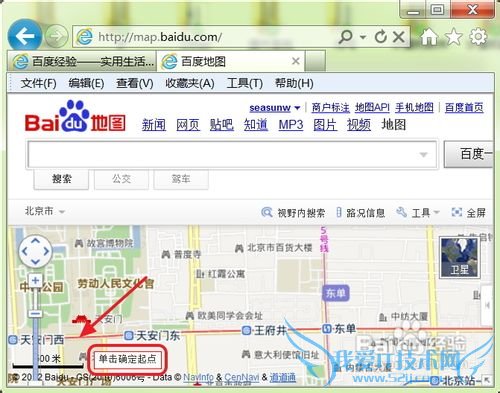Click 视野内搜索 tool
The height and width of the screenshot is (393, 500).
click(x=293, y=212)
